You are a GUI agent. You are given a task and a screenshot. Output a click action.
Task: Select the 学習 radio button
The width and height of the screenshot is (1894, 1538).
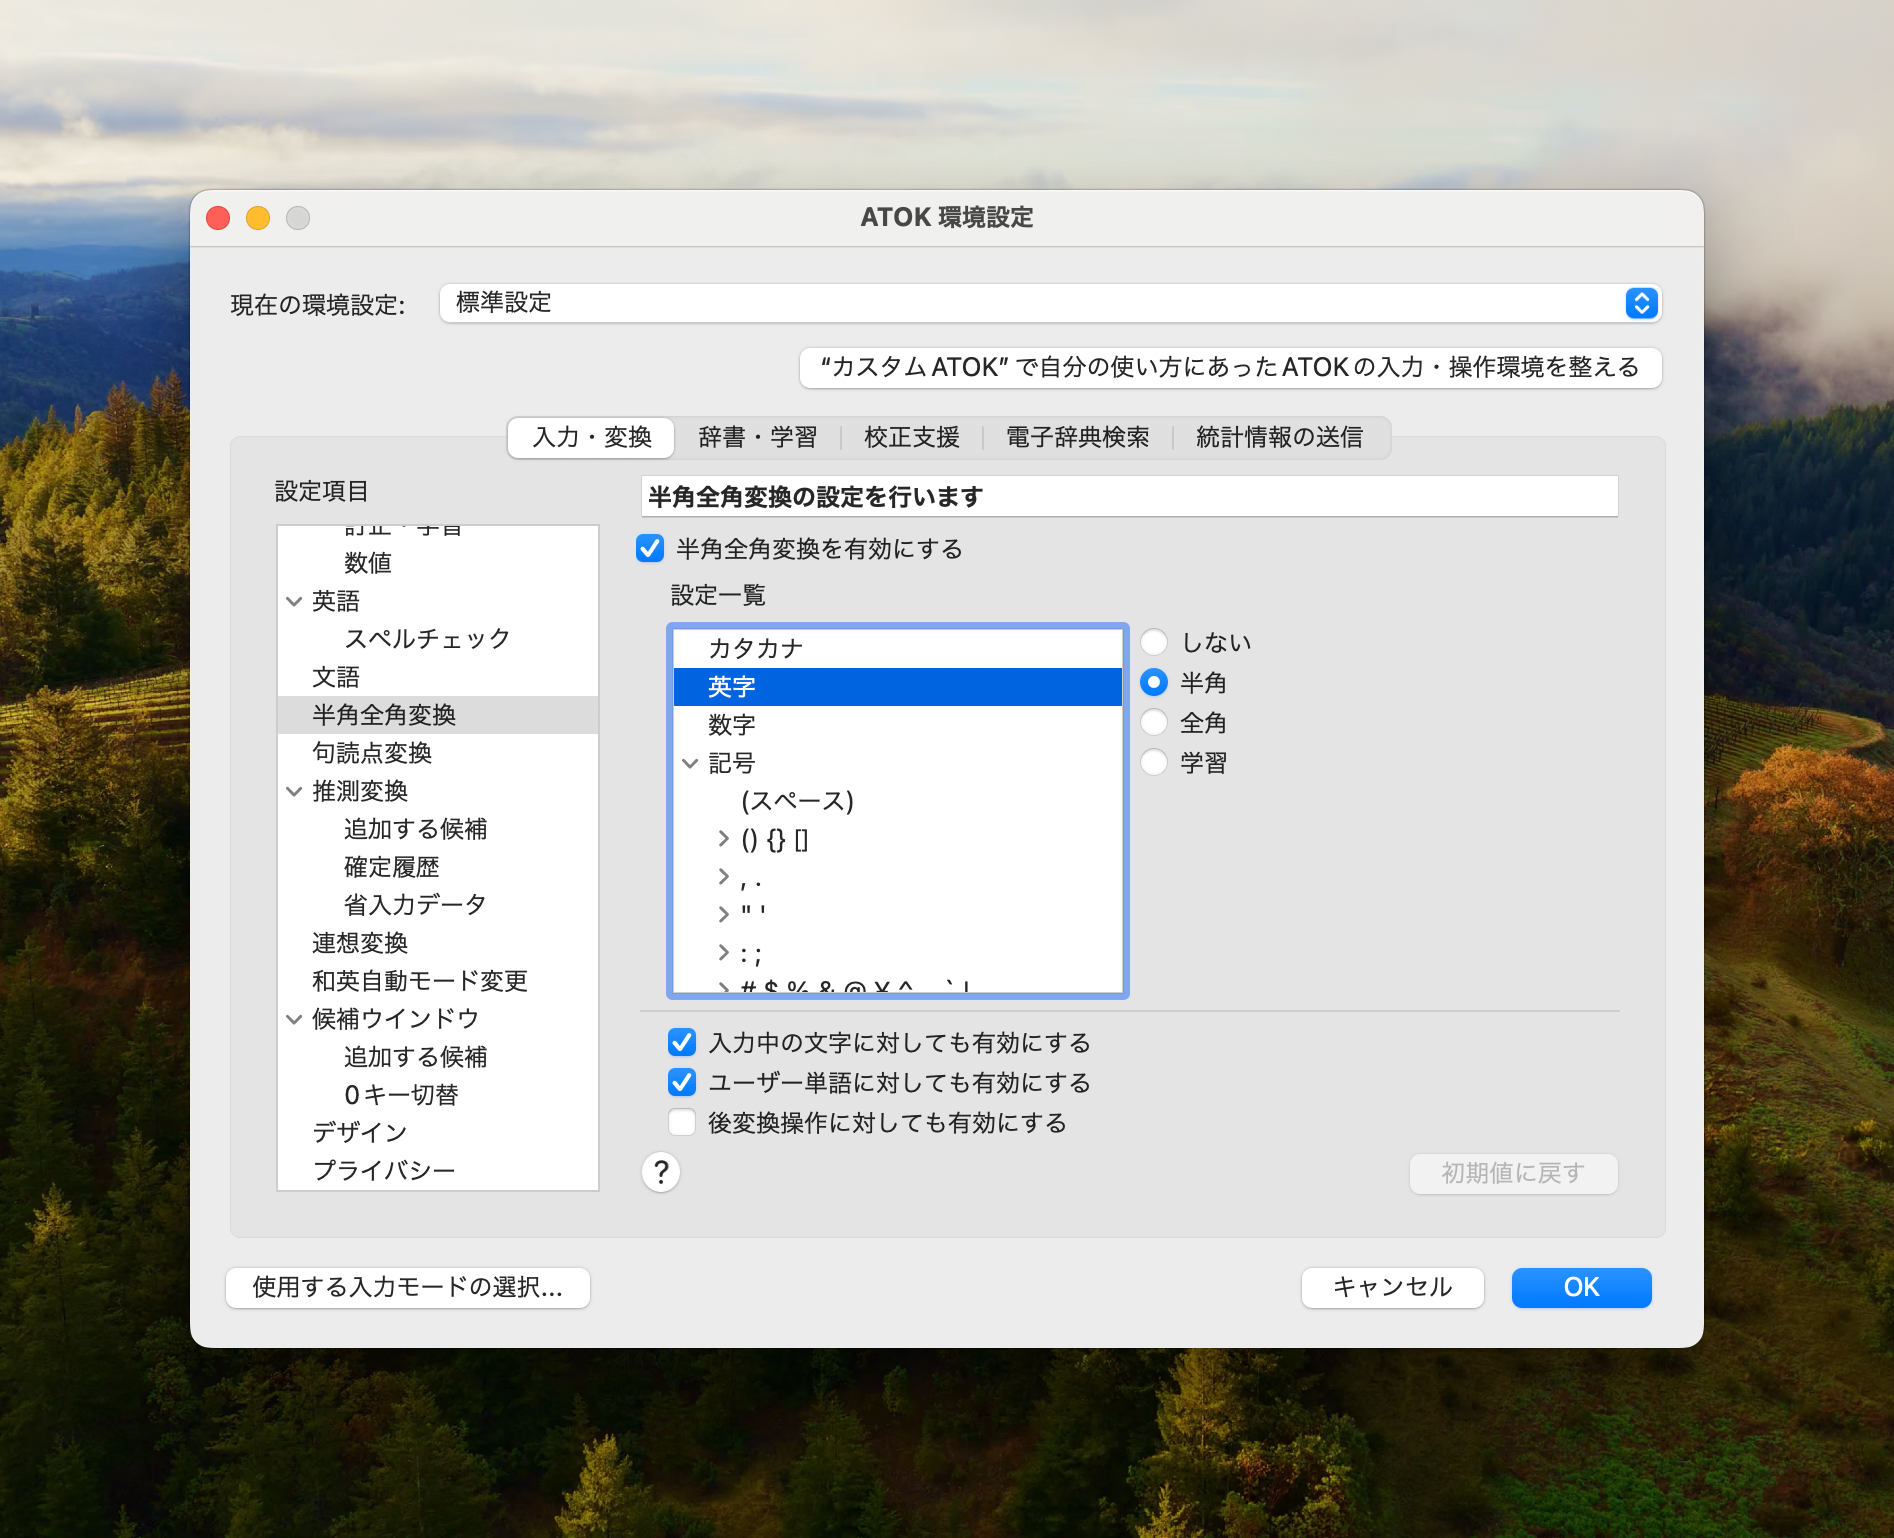click(x=1154, y=763)
